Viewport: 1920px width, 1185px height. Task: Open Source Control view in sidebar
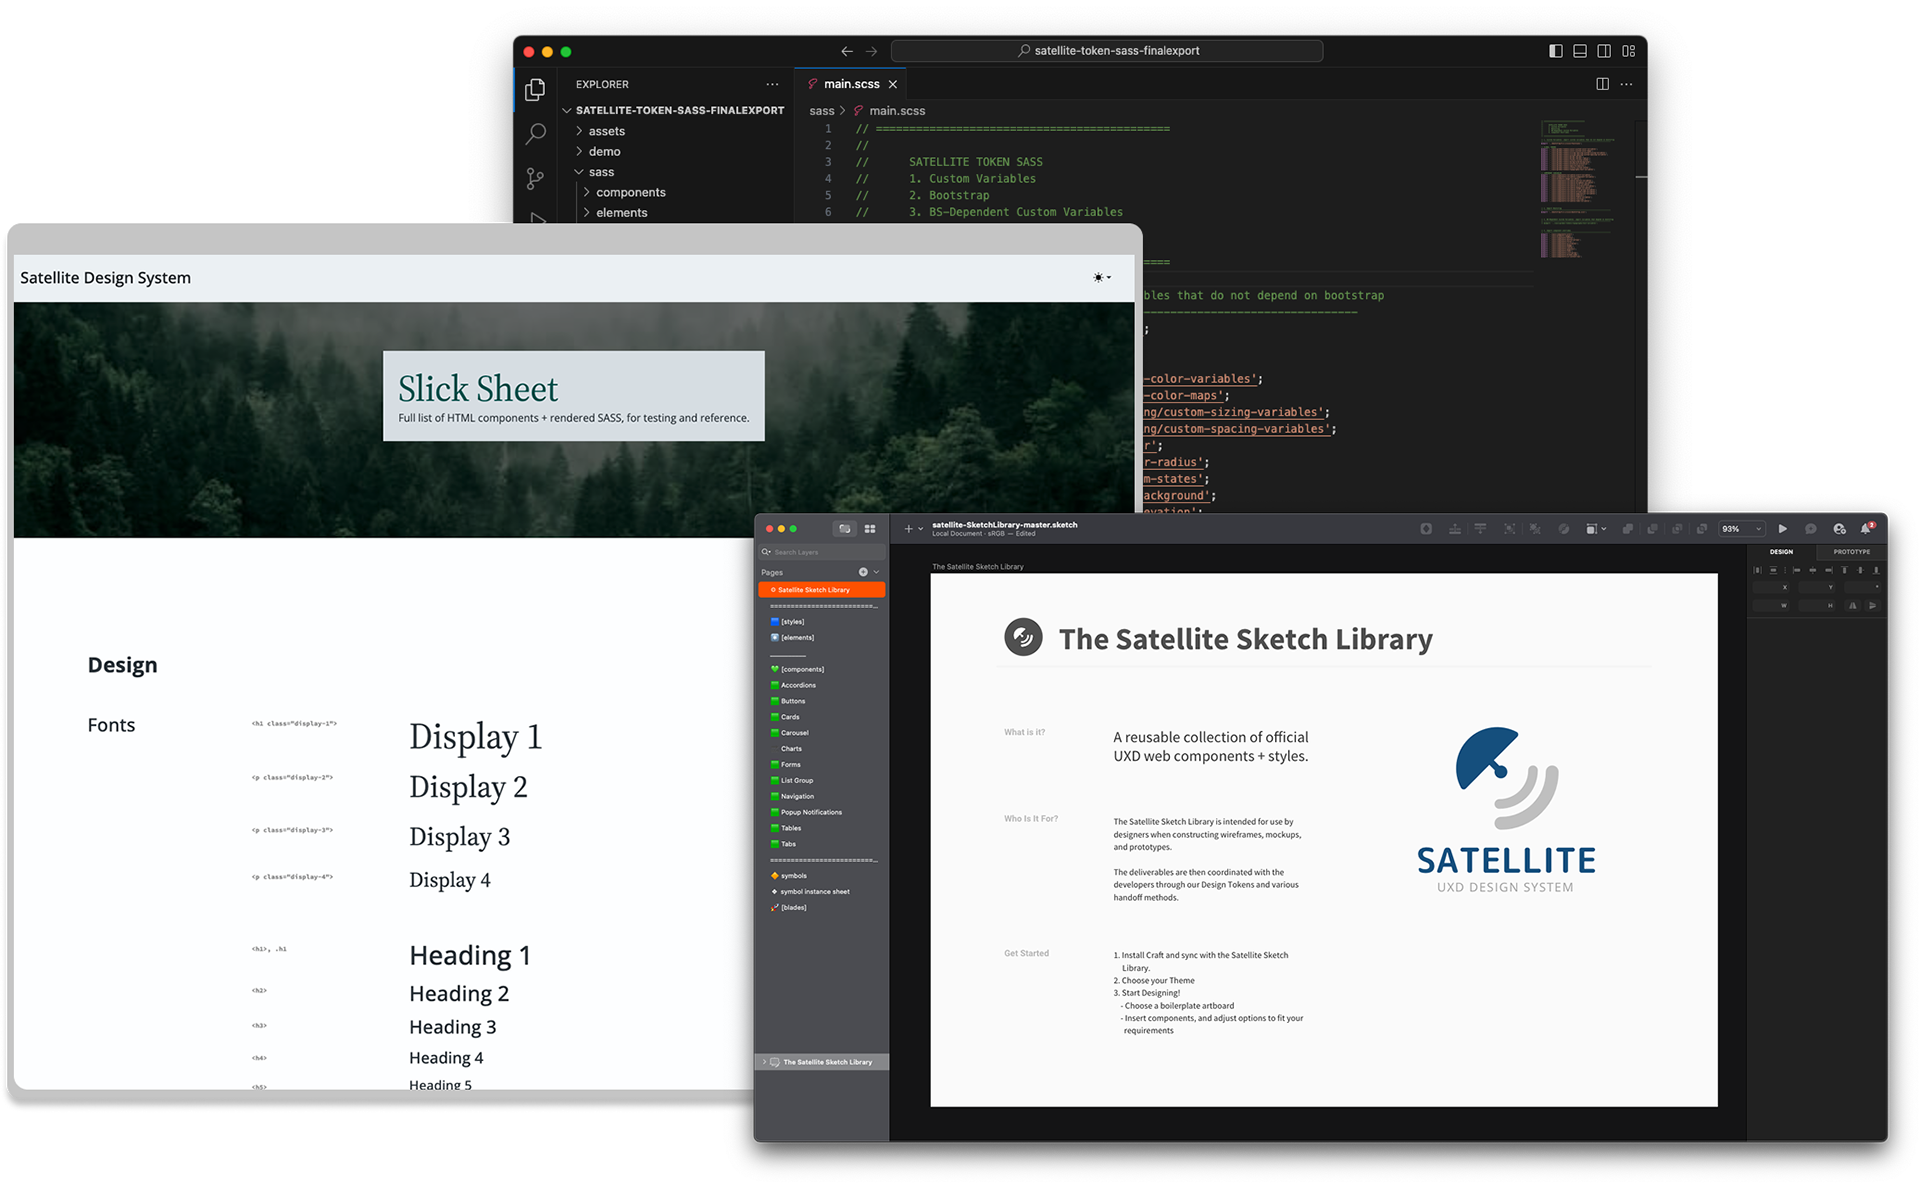535,179
